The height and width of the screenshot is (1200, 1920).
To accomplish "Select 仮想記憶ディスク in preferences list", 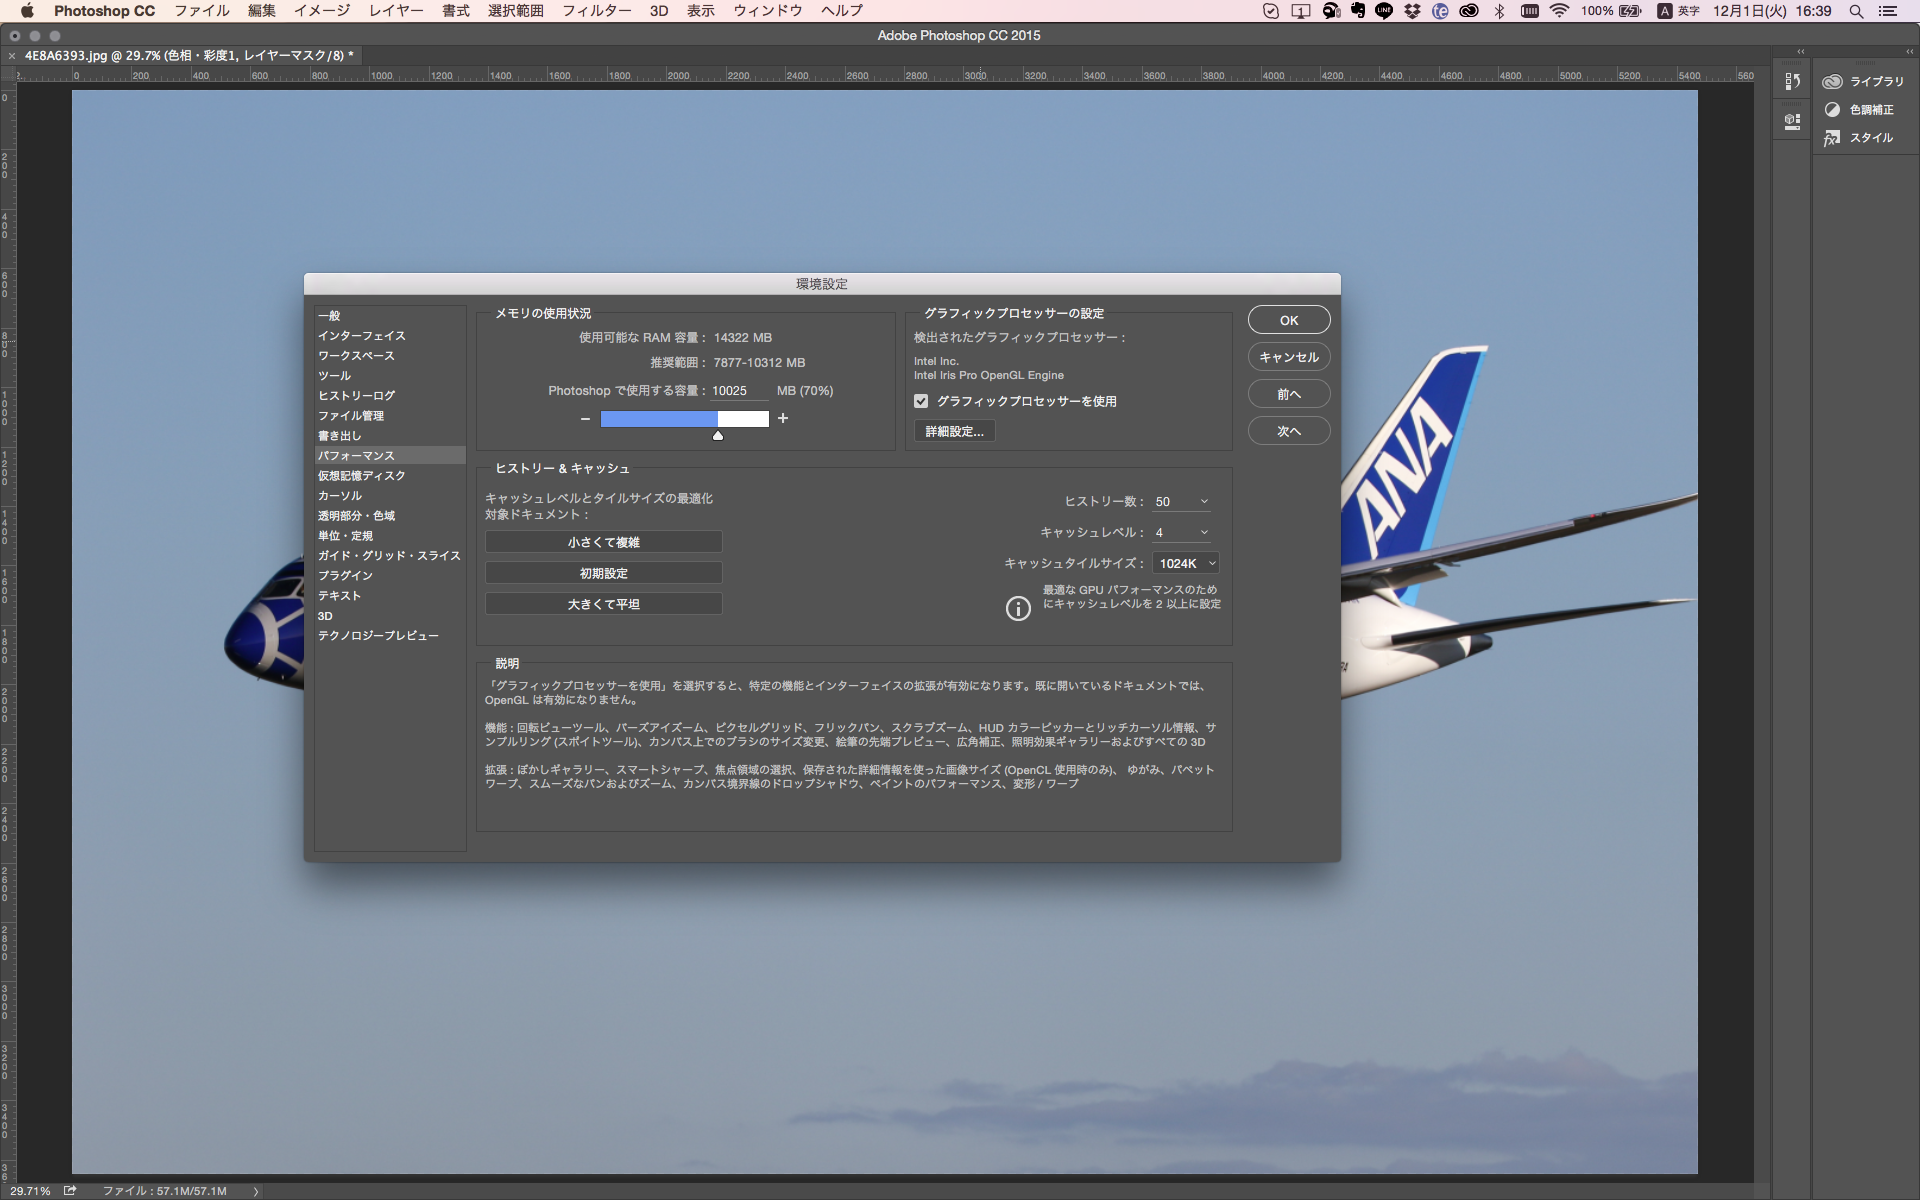I will tap(361, 476).
